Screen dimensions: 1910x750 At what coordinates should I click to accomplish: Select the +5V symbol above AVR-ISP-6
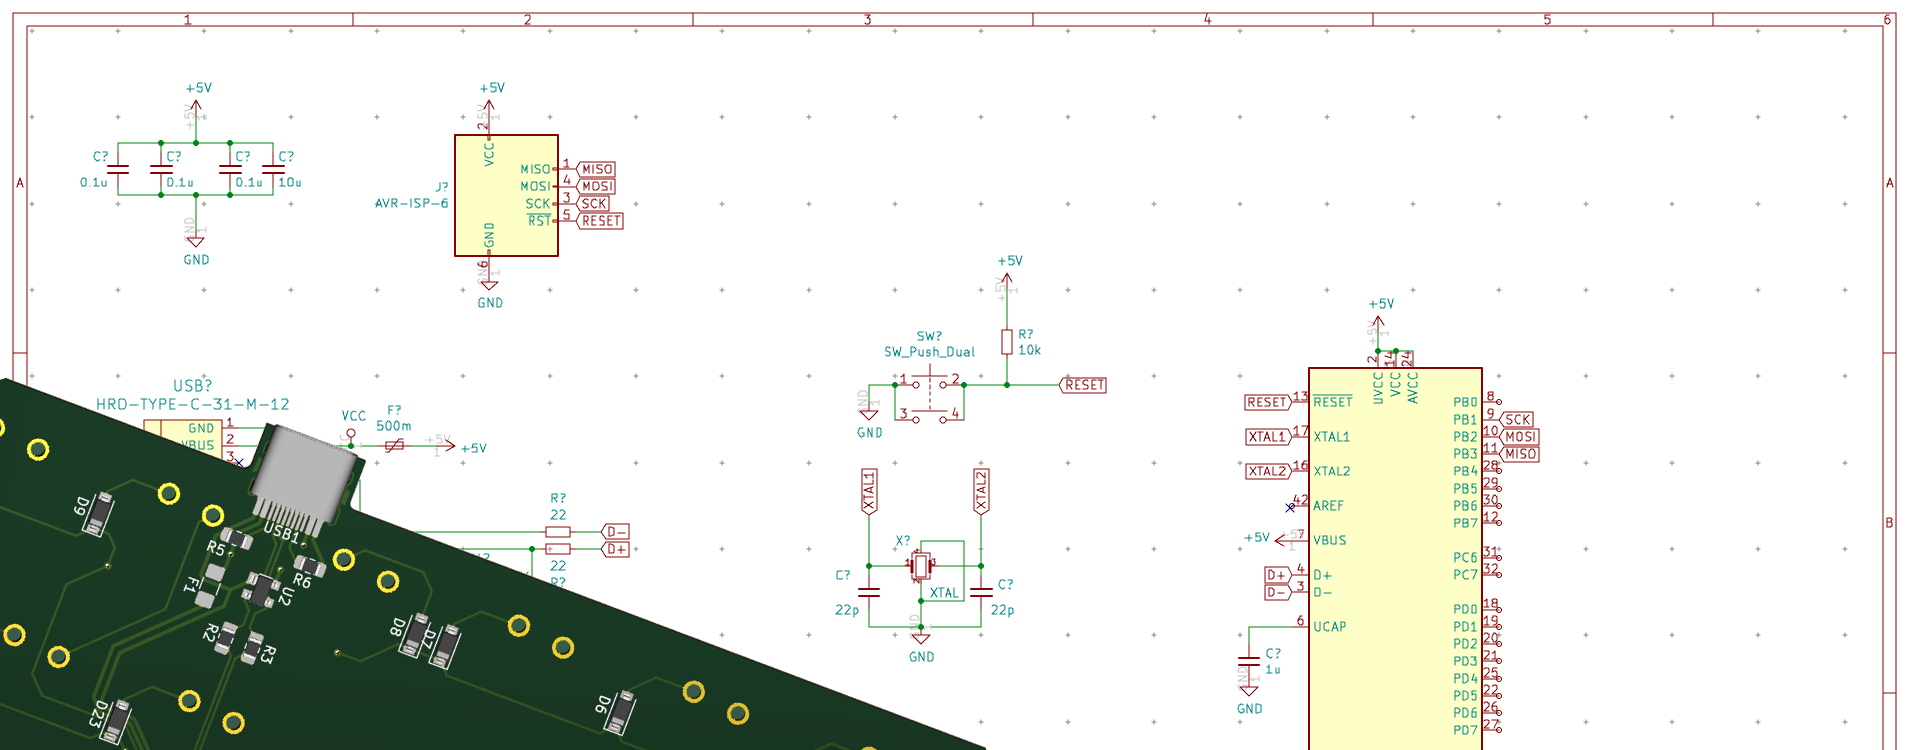(x=490, y=105)
